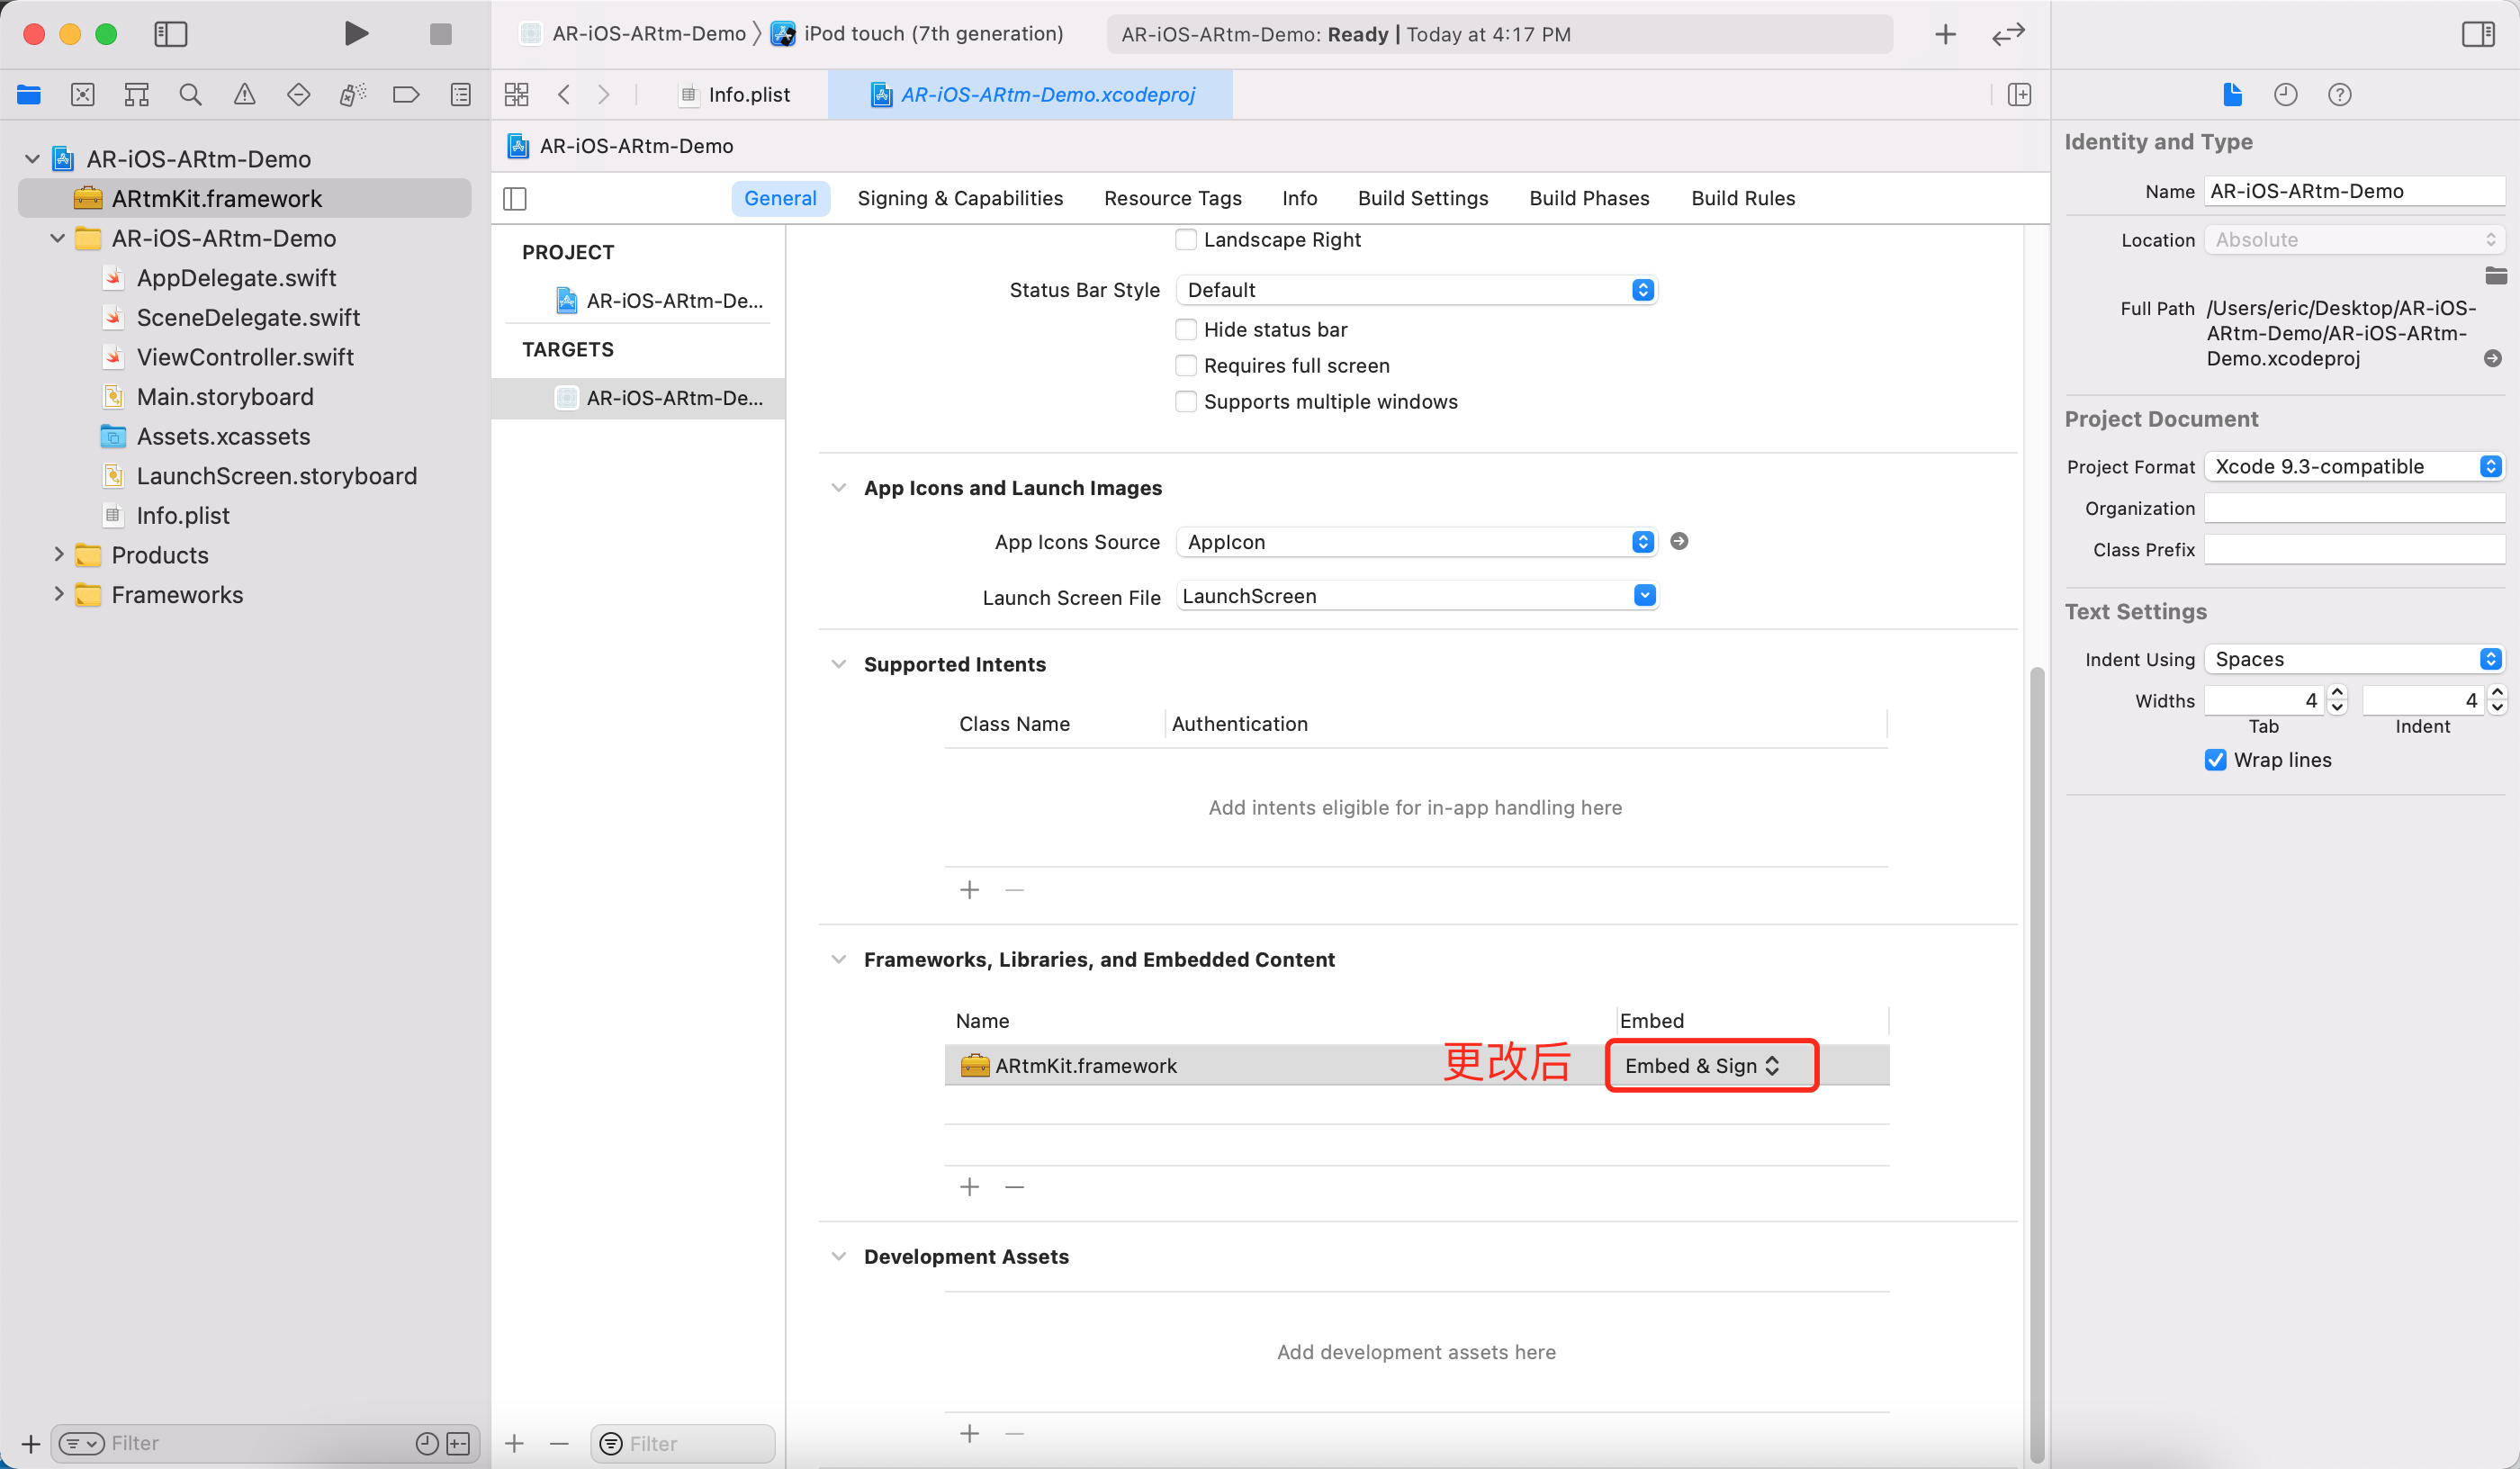Open the Find navigator magnifier
The width and height of the screenshot is (2520, 1469).
(190, 95)
